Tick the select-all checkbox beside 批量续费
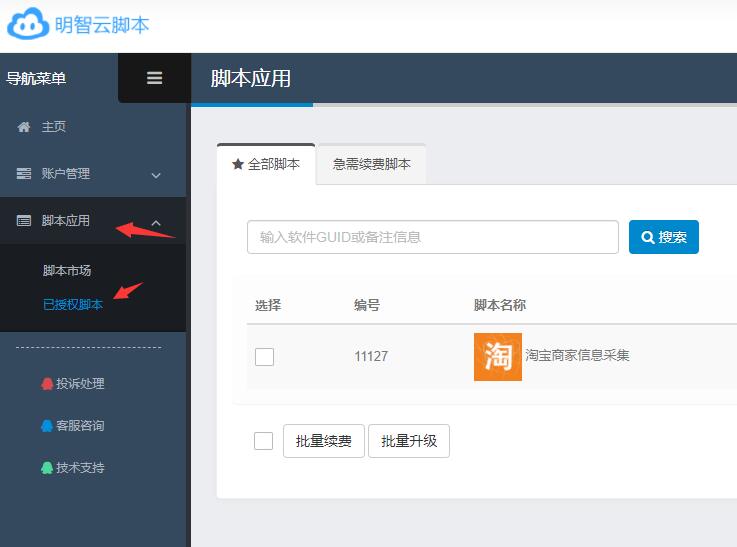This screenshot has width=737, height=547. (263, 441)
